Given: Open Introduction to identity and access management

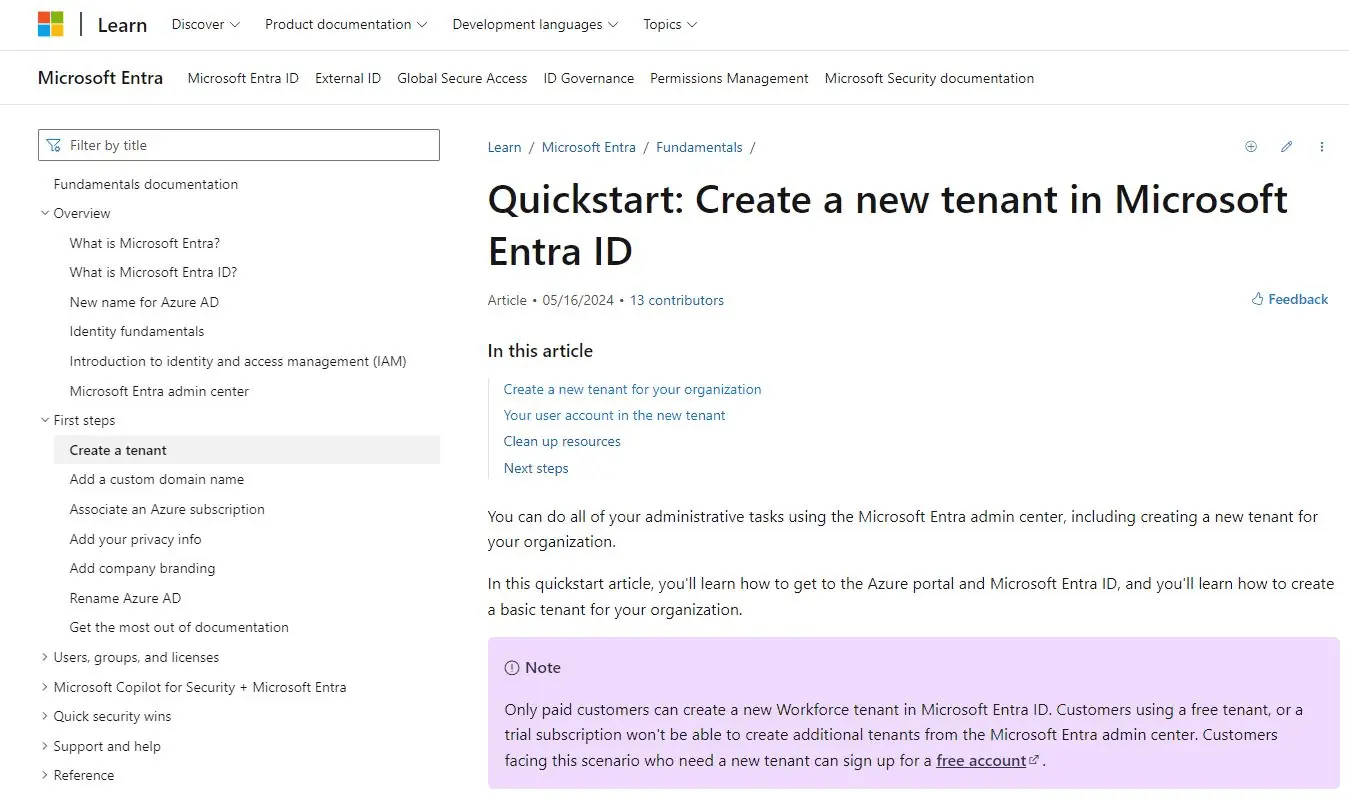Looking at the screenshot, I should pyautogui.click(x=238, y=361).
